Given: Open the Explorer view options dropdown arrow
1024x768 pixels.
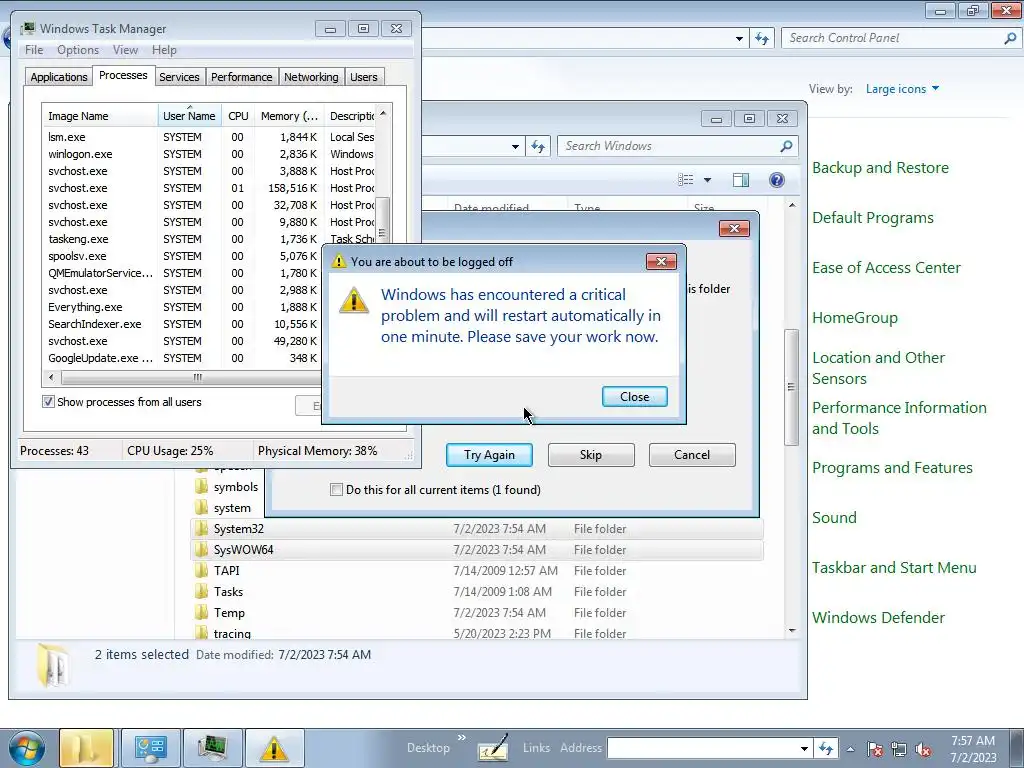Looking at the screenshot, I should [707, 180].
